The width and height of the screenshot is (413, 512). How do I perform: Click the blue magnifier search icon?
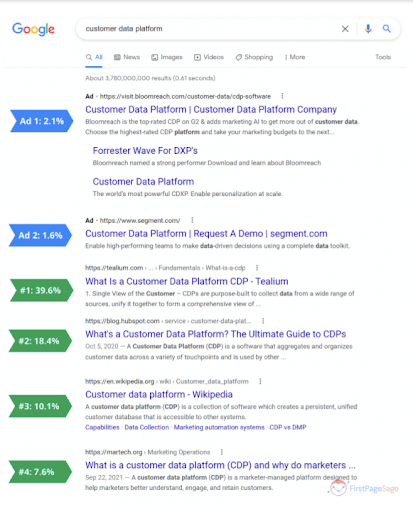coord(386,29)
